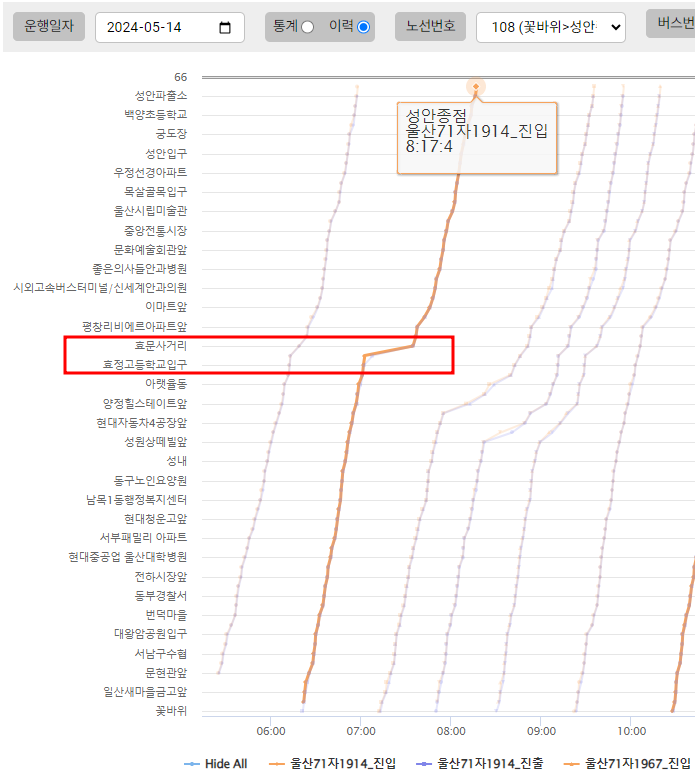Screen dimensions: 695x780
Task: Click the highlighted 성안종점 data point
Action: [476, 88]
